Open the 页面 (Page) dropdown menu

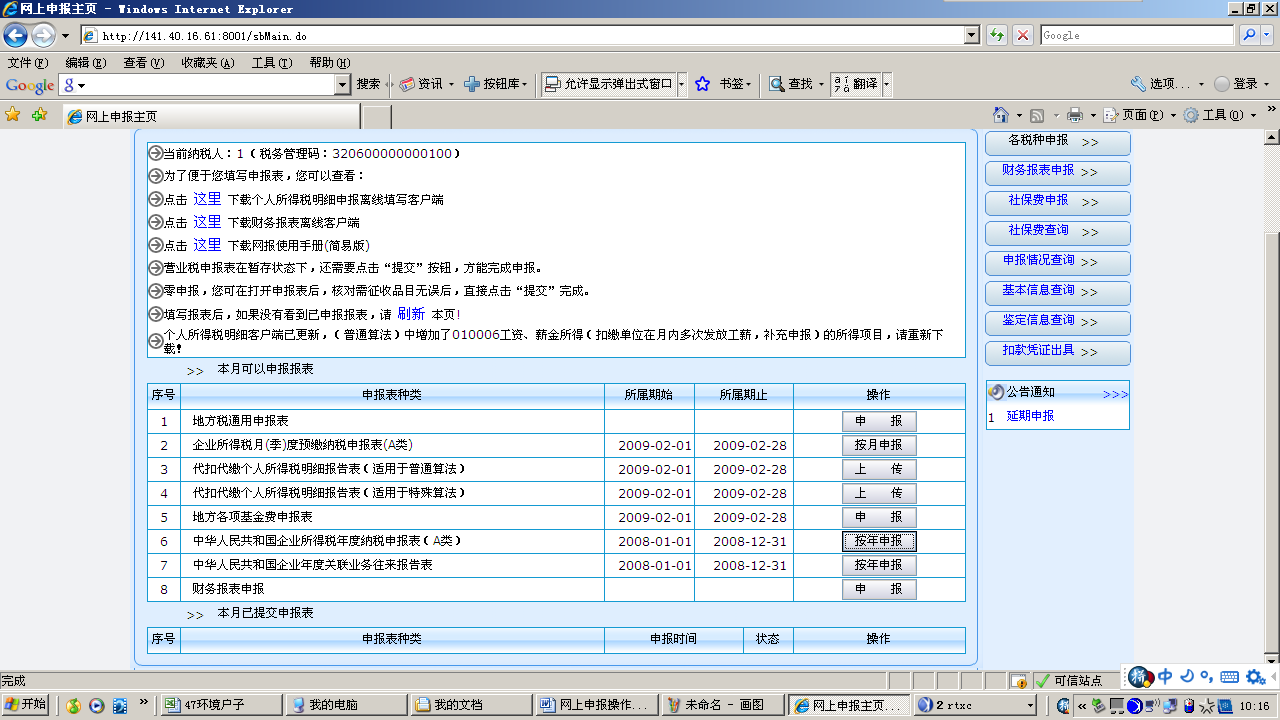pyautogui.click(x=1140, y=115)
